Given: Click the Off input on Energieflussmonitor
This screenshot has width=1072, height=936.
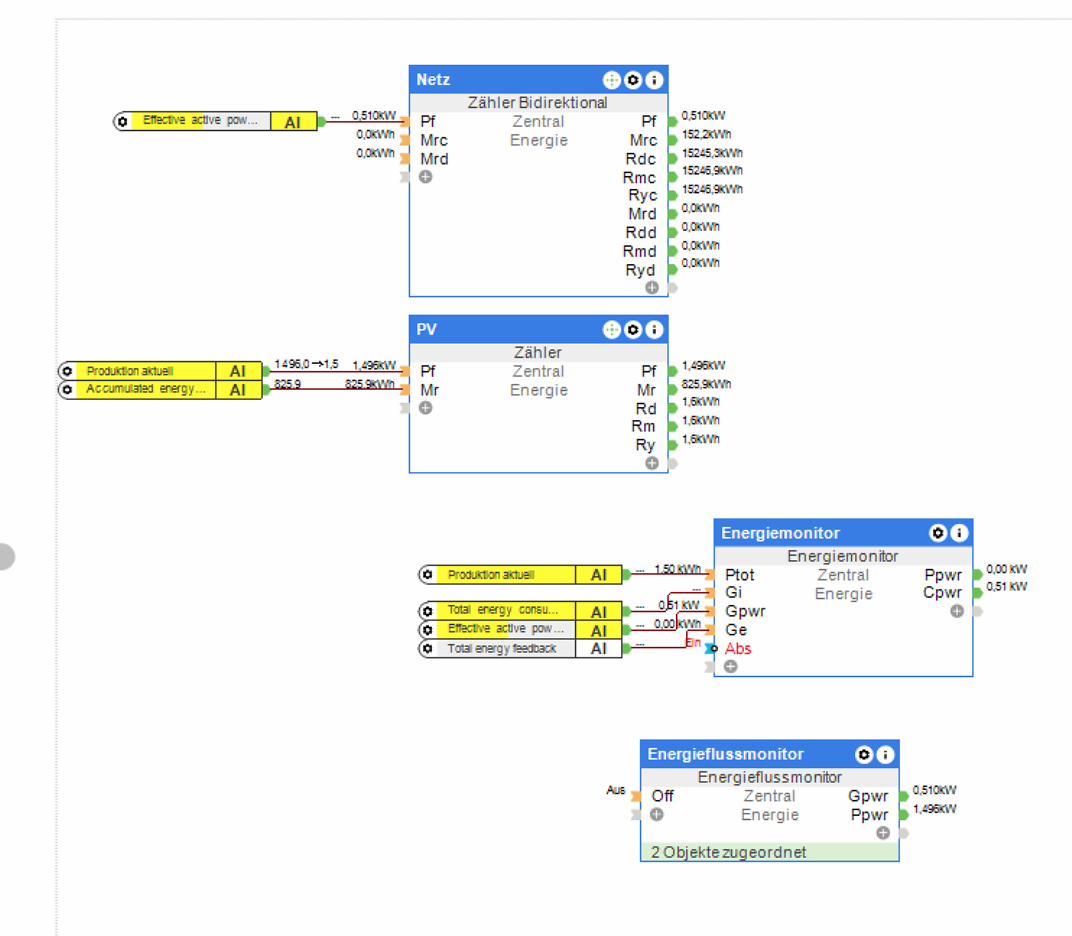Looking at the screenshot, I should point(662,796).
